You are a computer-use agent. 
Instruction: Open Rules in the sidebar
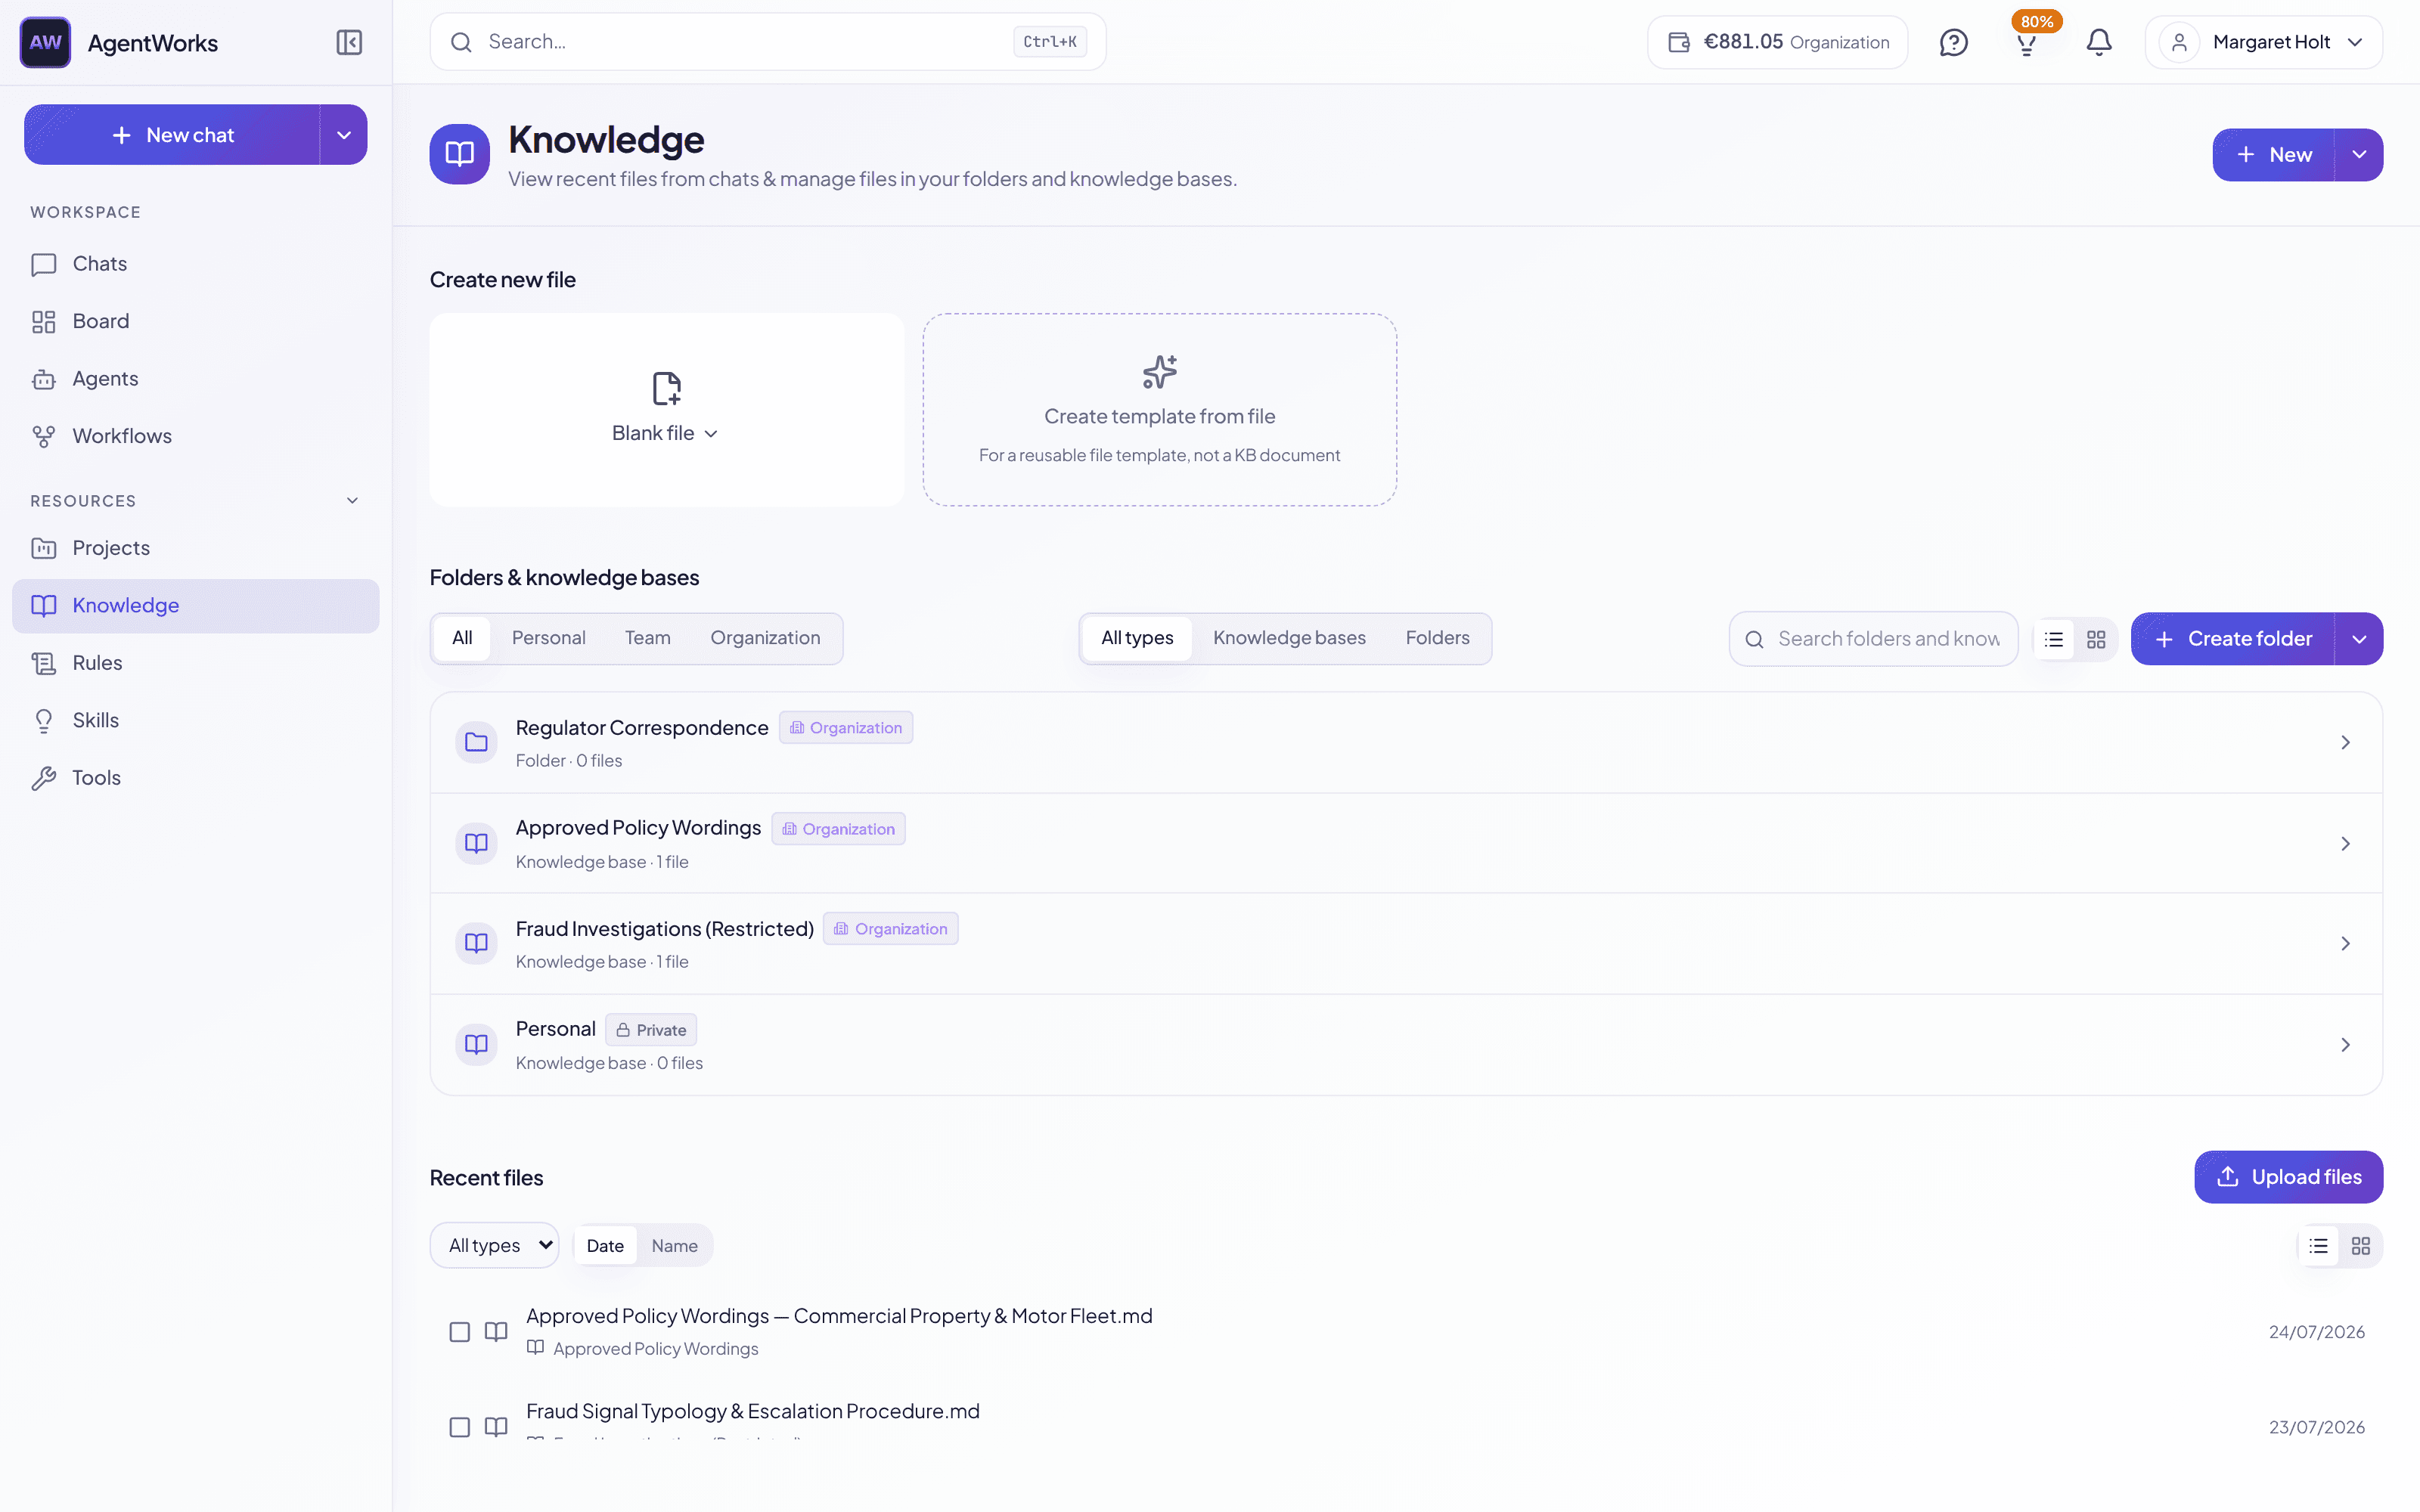(196, 663)
